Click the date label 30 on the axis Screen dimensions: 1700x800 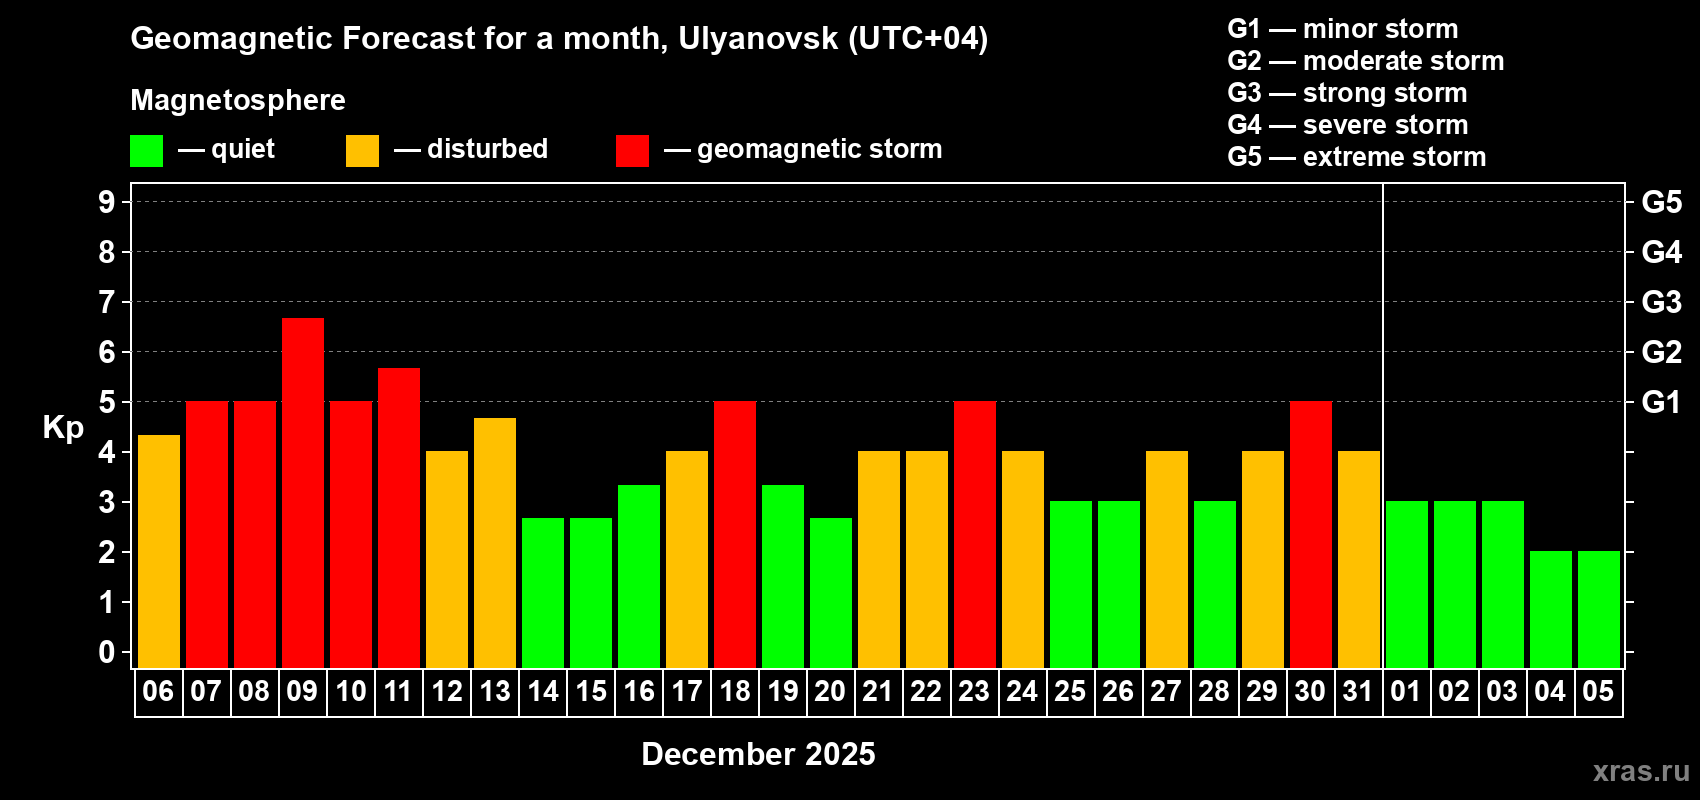pyautogui.click(x=1310, y=691)
